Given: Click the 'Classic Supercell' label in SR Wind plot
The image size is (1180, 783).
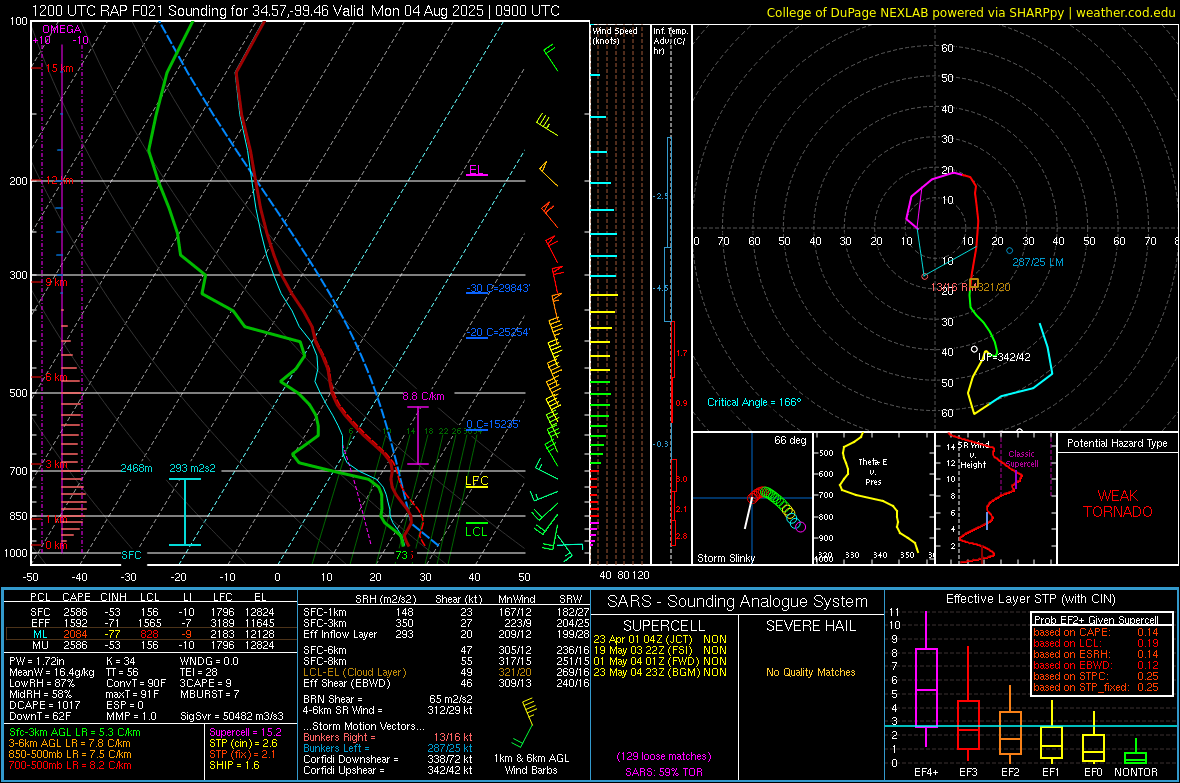Looking at the screenshot, I should pyautogui.click(x=1021, y=459).
